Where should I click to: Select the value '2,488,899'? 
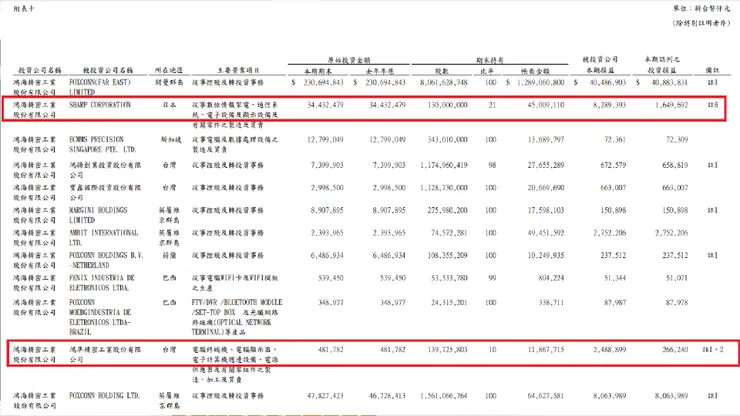pos(610,350)
